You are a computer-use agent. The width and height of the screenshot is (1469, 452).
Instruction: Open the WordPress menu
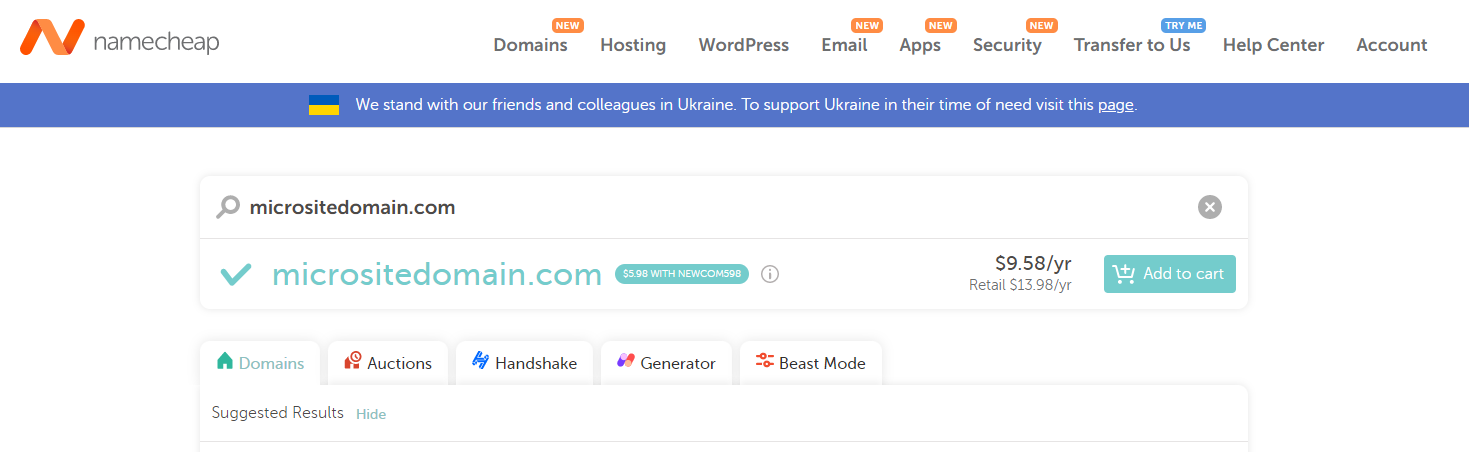click(x=743, y=45)
